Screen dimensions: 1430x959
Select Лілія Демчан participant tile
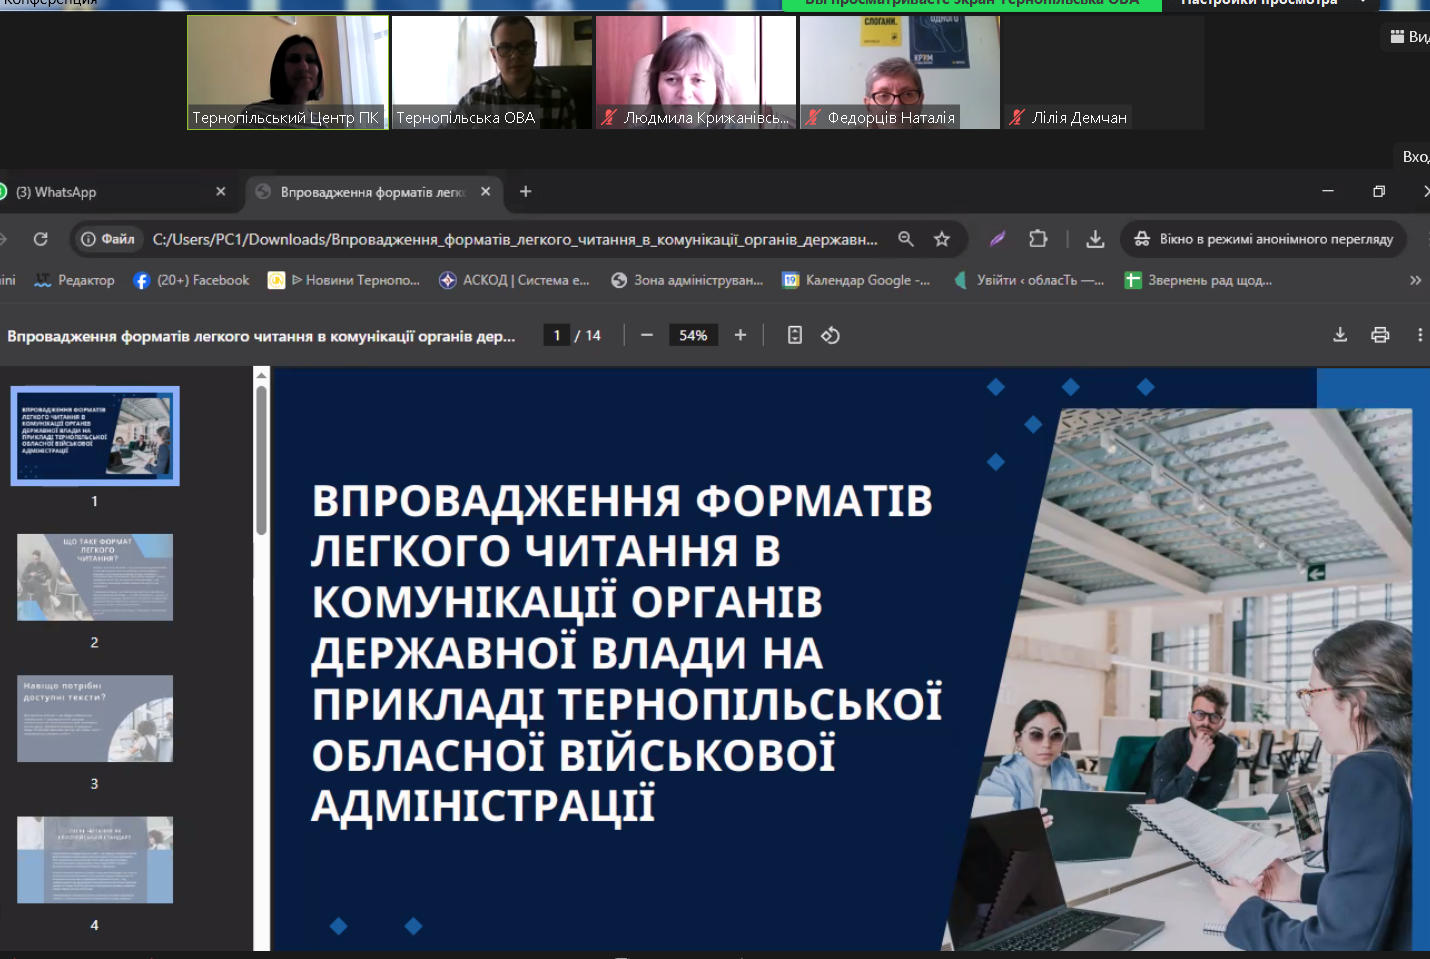click(x=1104, y=72)
